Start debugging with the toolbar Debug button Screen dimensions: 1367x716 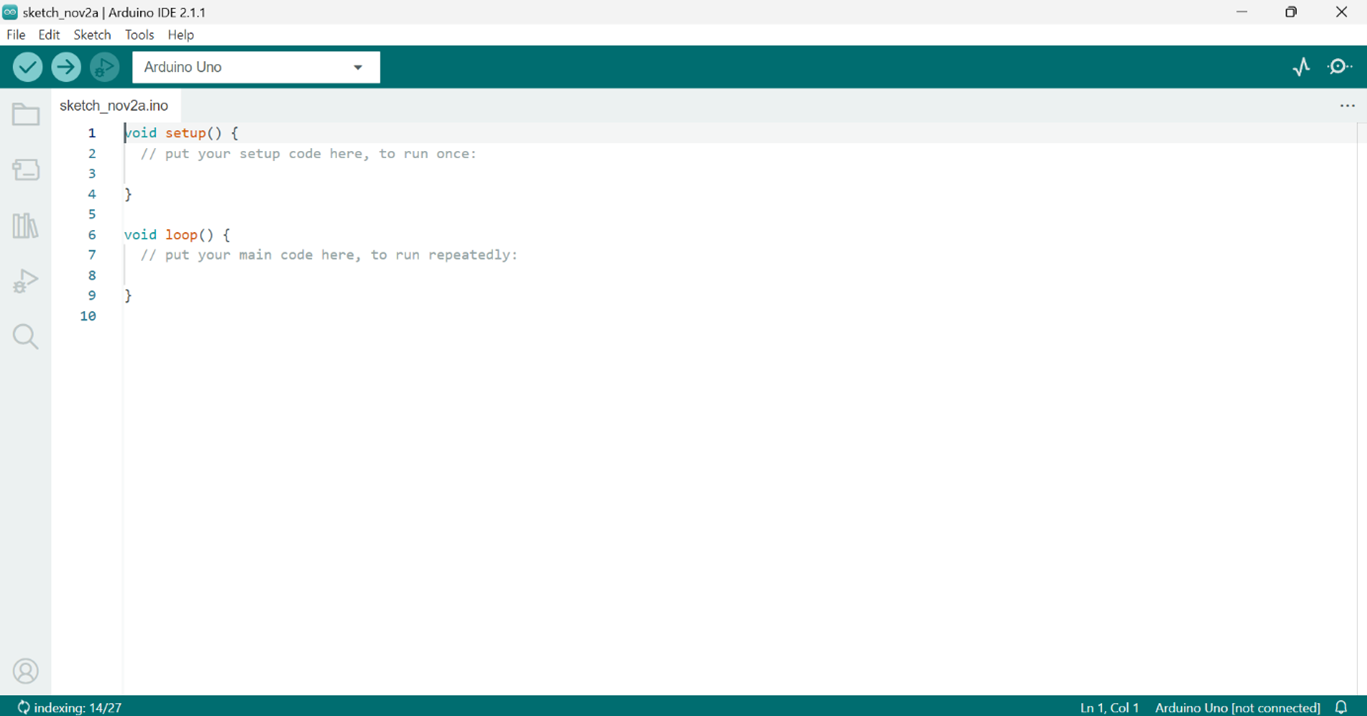[104, 67]
